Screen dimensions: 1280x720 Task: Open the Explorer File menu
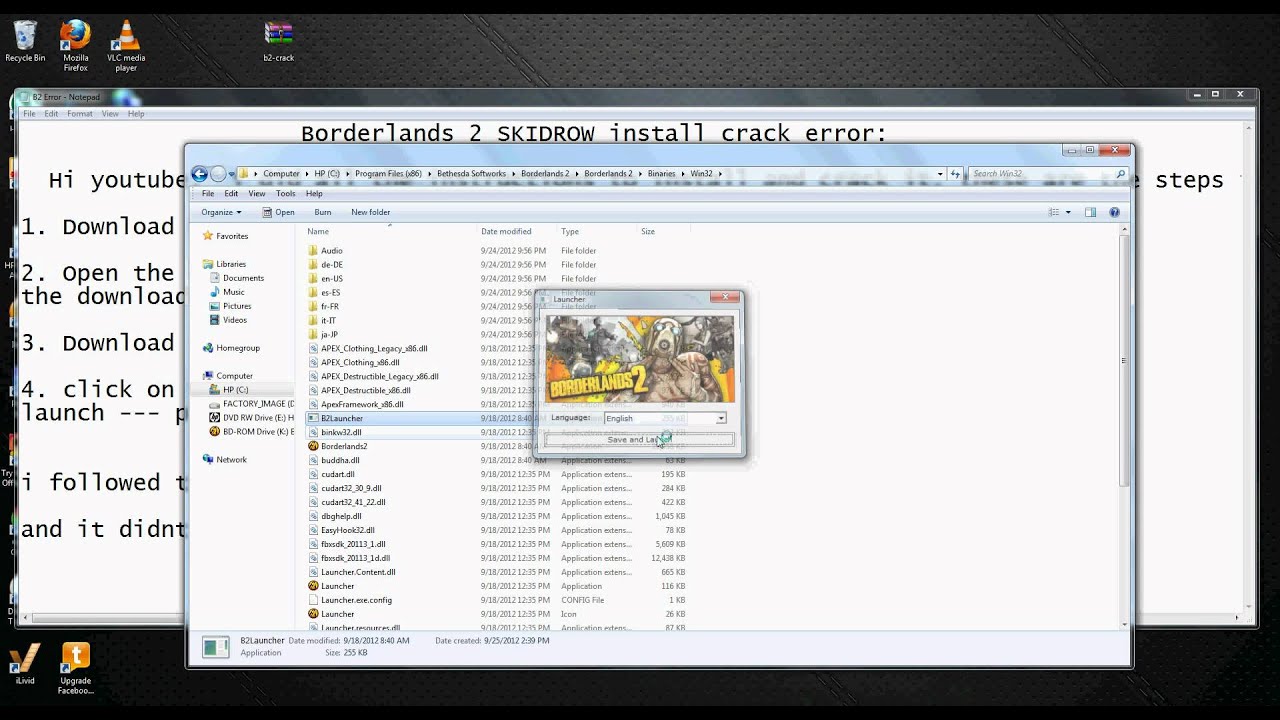point(208,193)
